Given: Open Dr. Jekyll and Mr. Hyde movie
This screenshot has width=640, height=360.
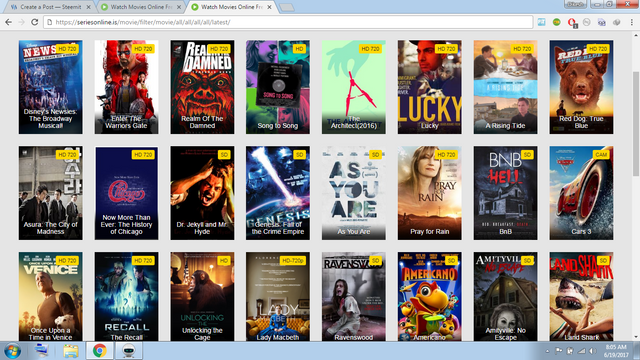Looking at the screenshot, I should click(x=202, y=193).
